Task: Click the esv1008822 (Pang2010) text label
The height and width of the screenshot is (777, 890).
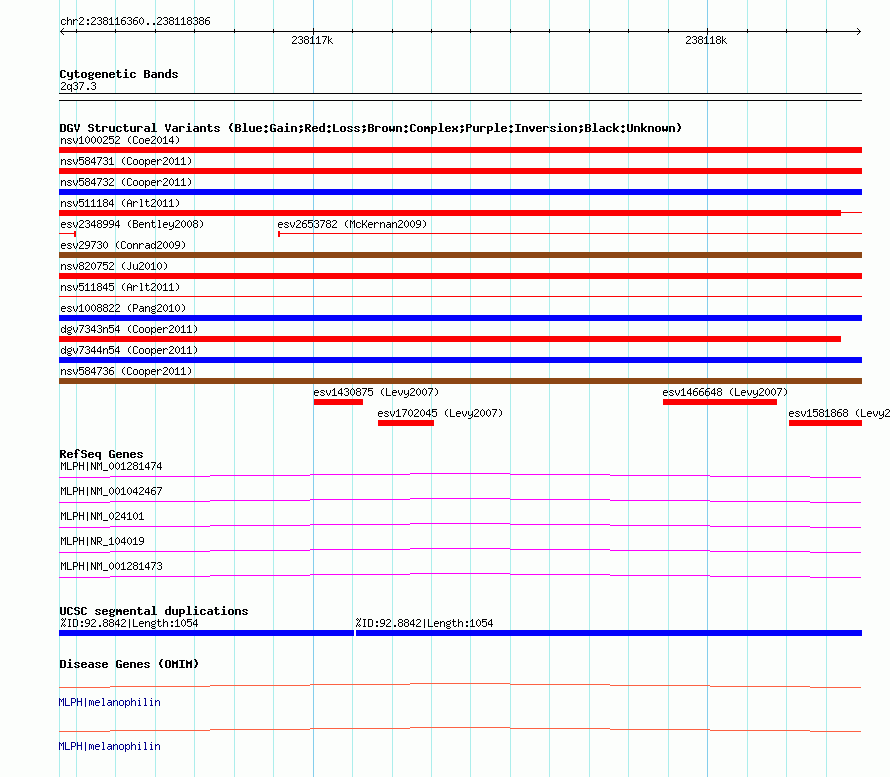Action: coord(123,308)
